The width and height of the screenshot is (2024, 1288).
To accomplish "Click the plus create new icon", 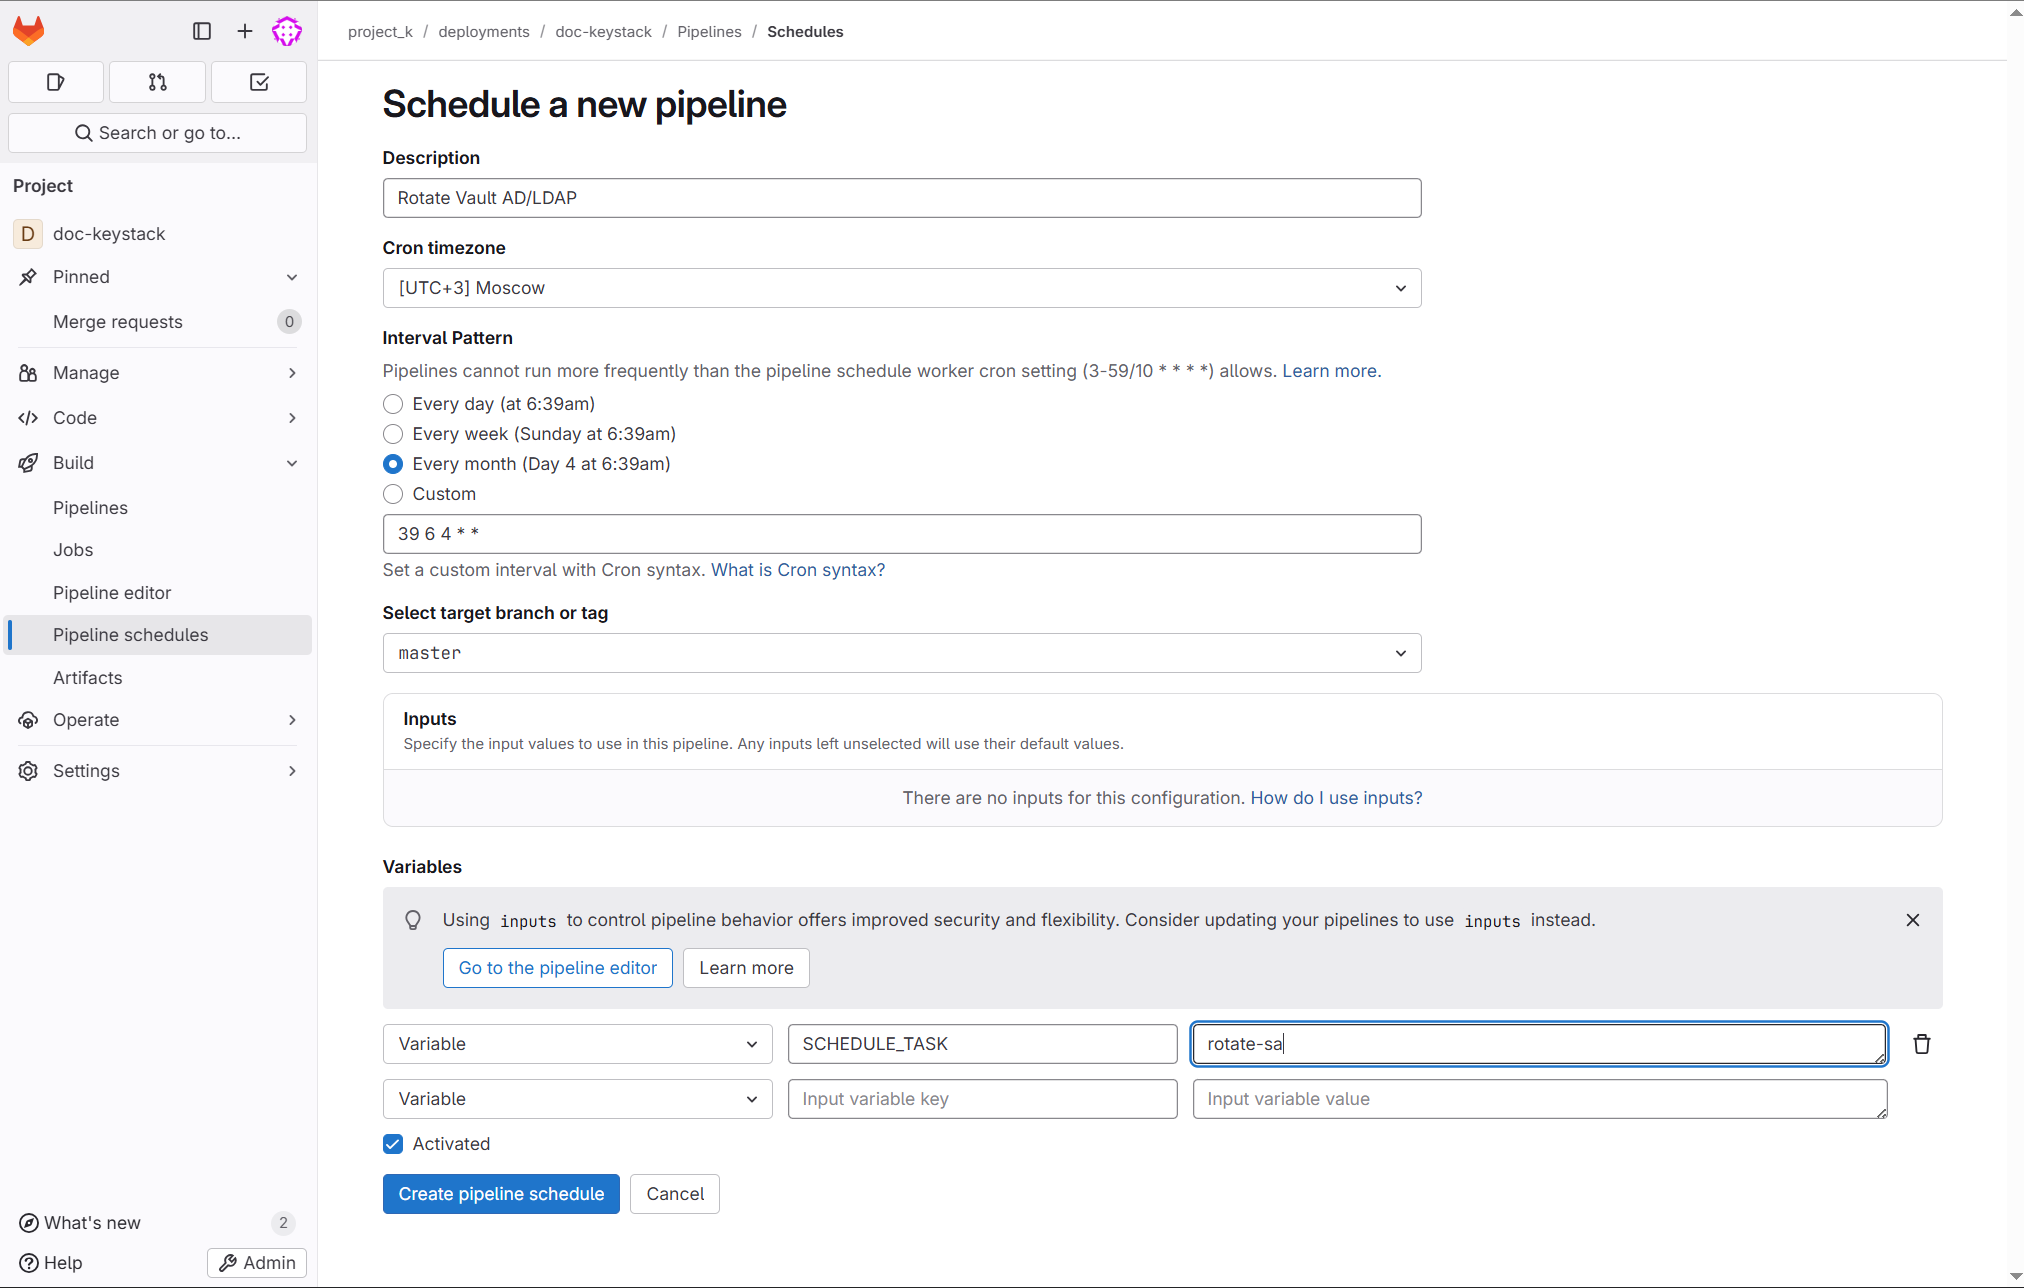I will (x=245, y=31).
